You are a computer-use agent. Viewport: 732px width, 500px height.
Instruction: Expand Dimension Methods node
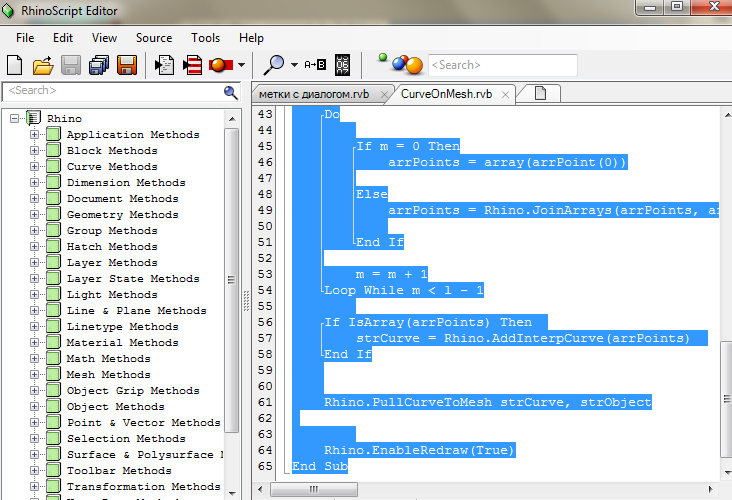[34, 183]
